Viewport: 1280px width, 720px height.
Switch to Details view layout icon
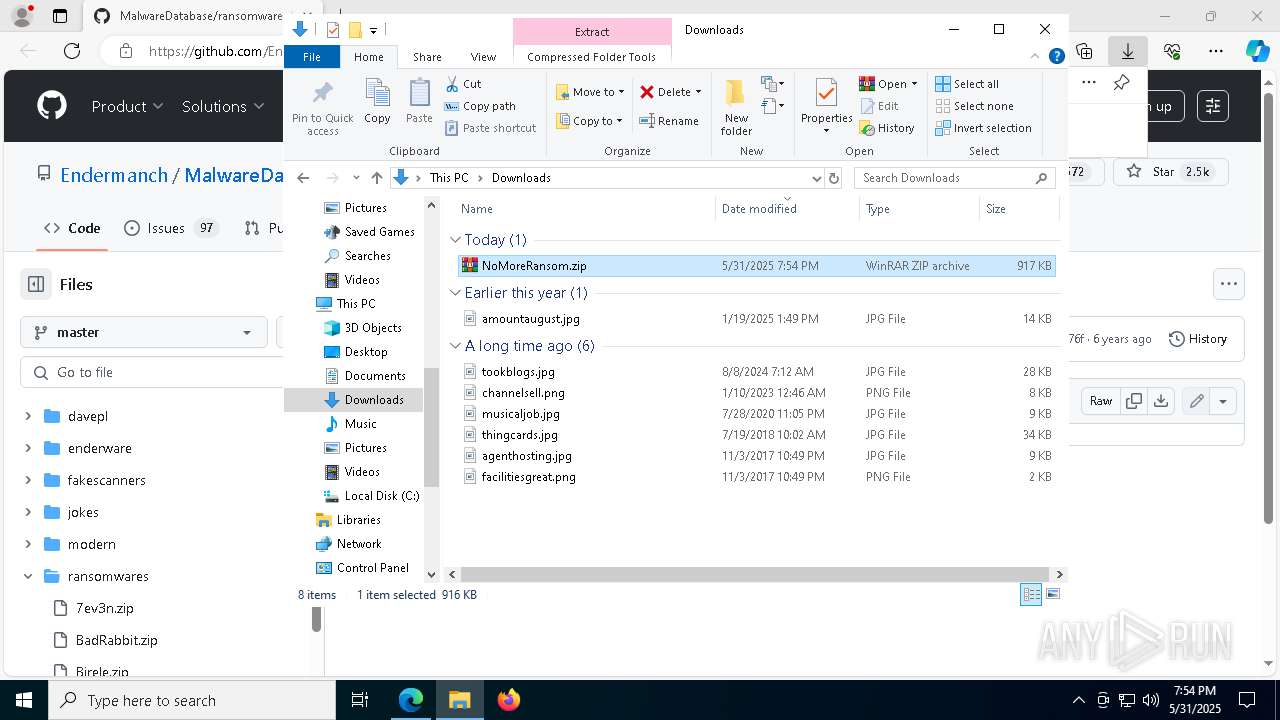[x=1031, y=594]
